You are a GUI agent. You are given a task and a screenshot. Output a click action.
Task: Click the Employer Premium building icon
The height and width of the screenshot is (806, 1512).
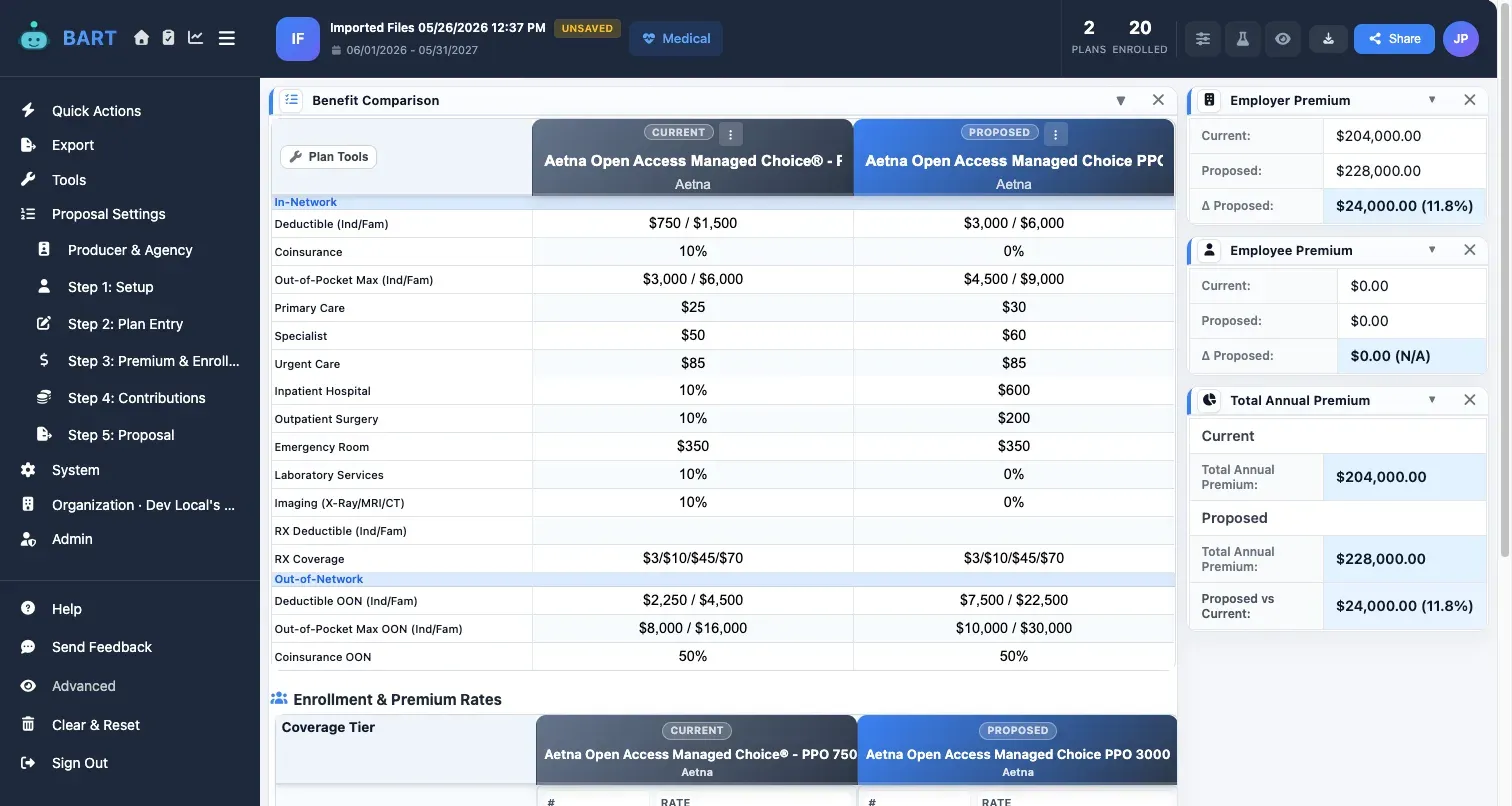(x=1209, y=100)
